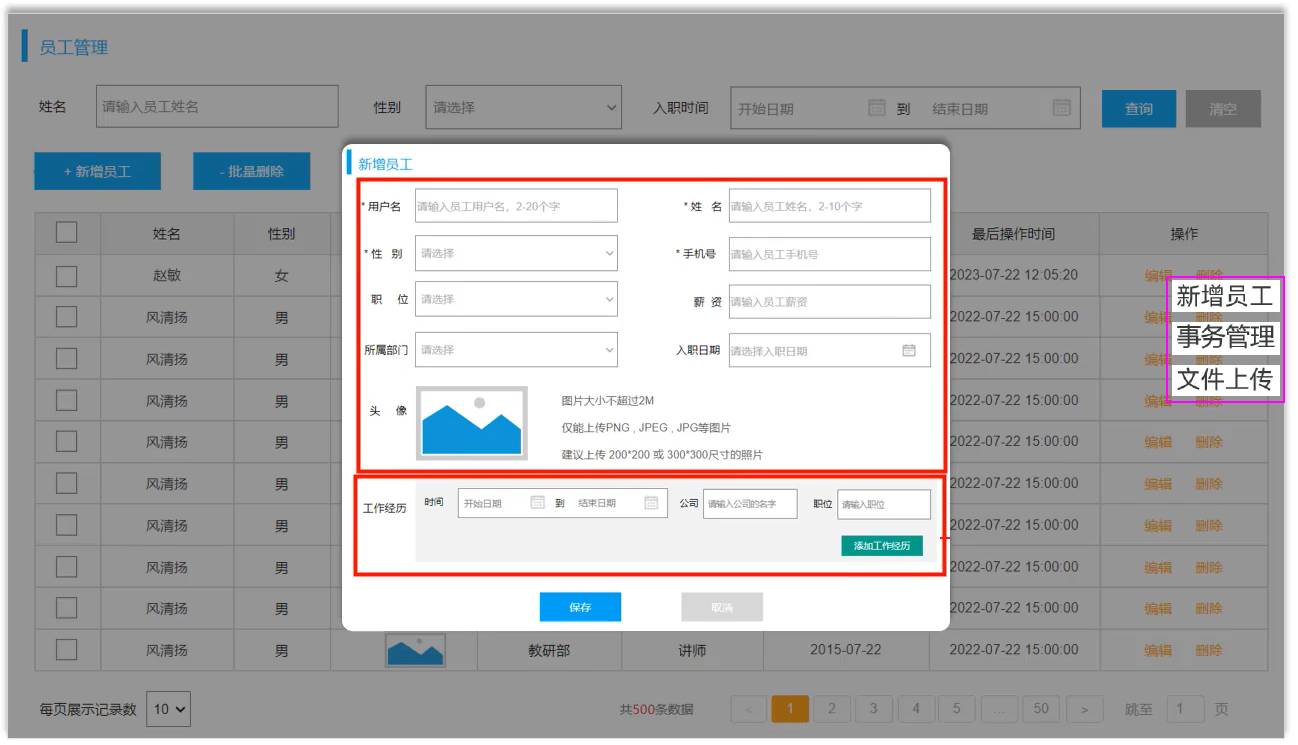Open the 所属部门 dropdown
The height and width of the screenshot is (745, 1298).
pos(516,350)
